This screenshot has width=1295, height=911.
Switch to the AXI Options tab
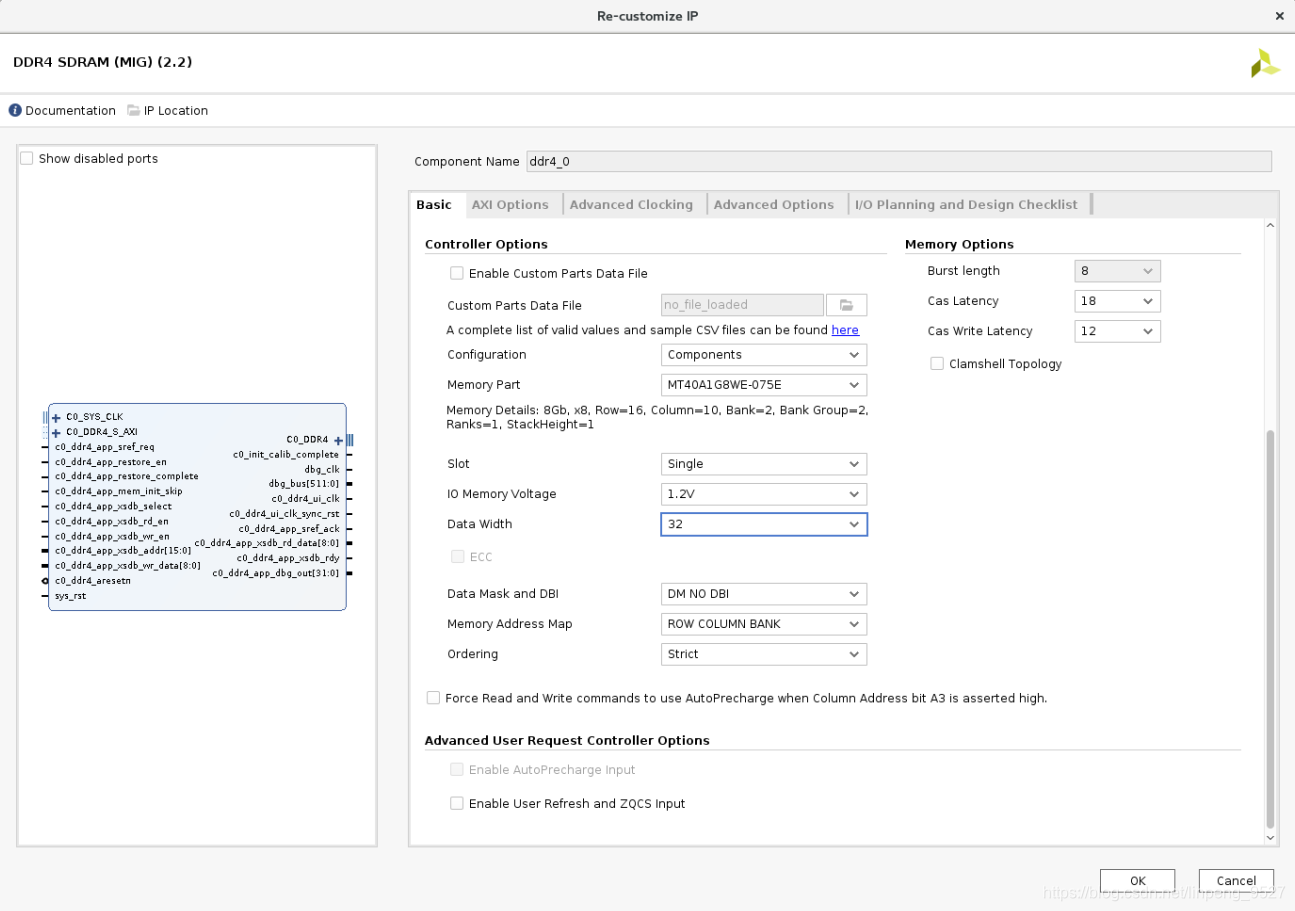pos(510,205)
